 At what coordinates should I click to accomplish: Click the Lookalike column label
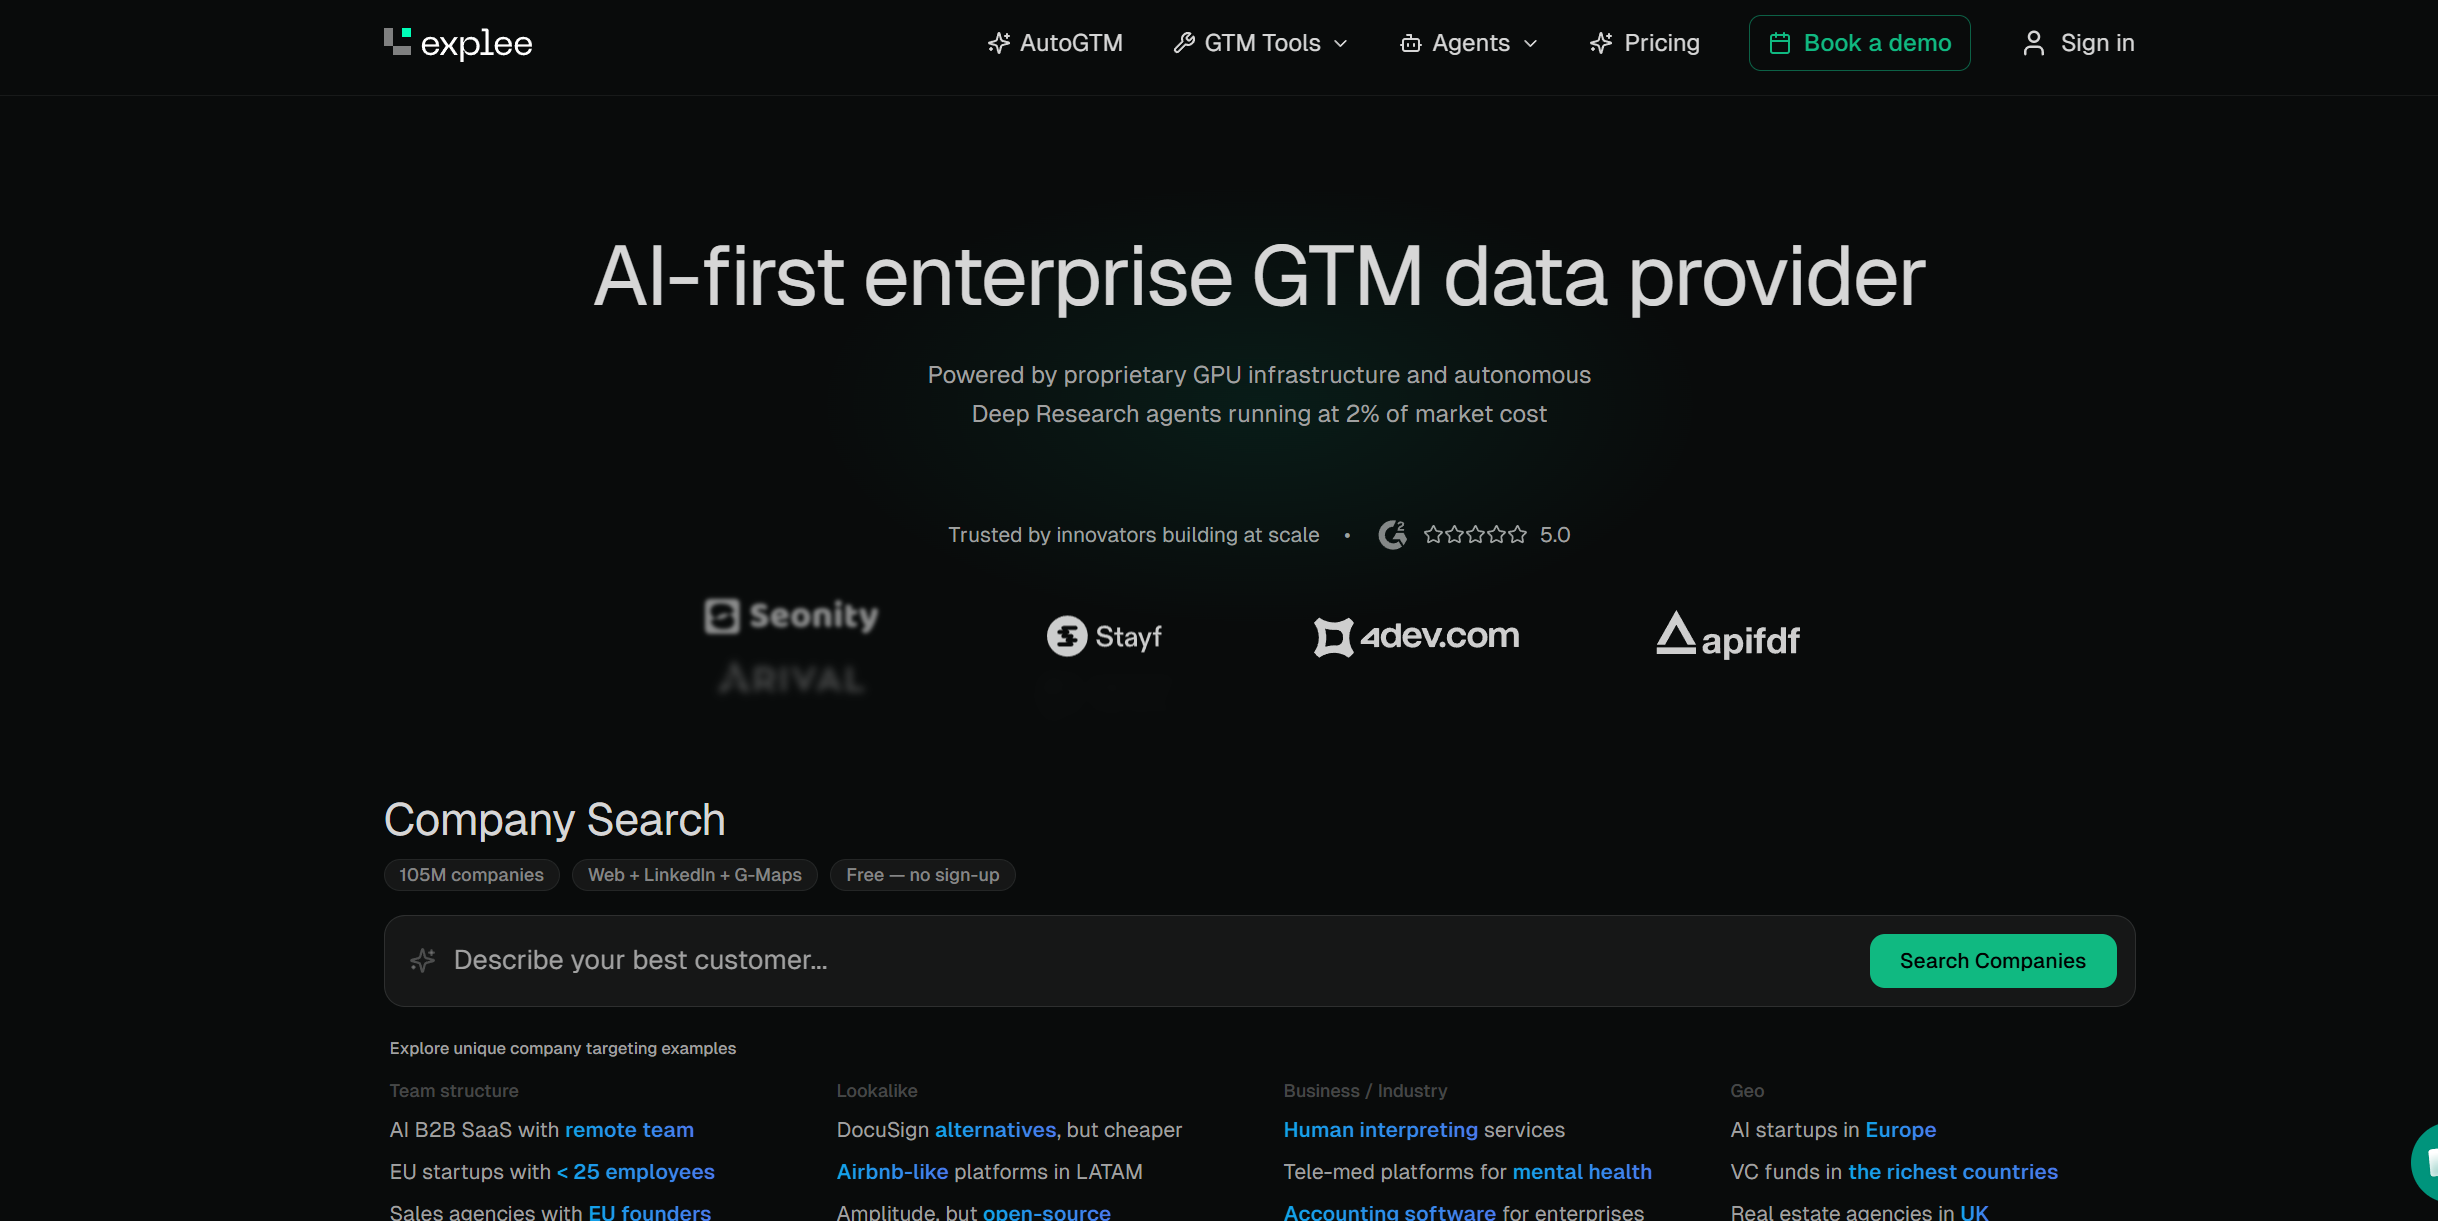coord(877,1091)
